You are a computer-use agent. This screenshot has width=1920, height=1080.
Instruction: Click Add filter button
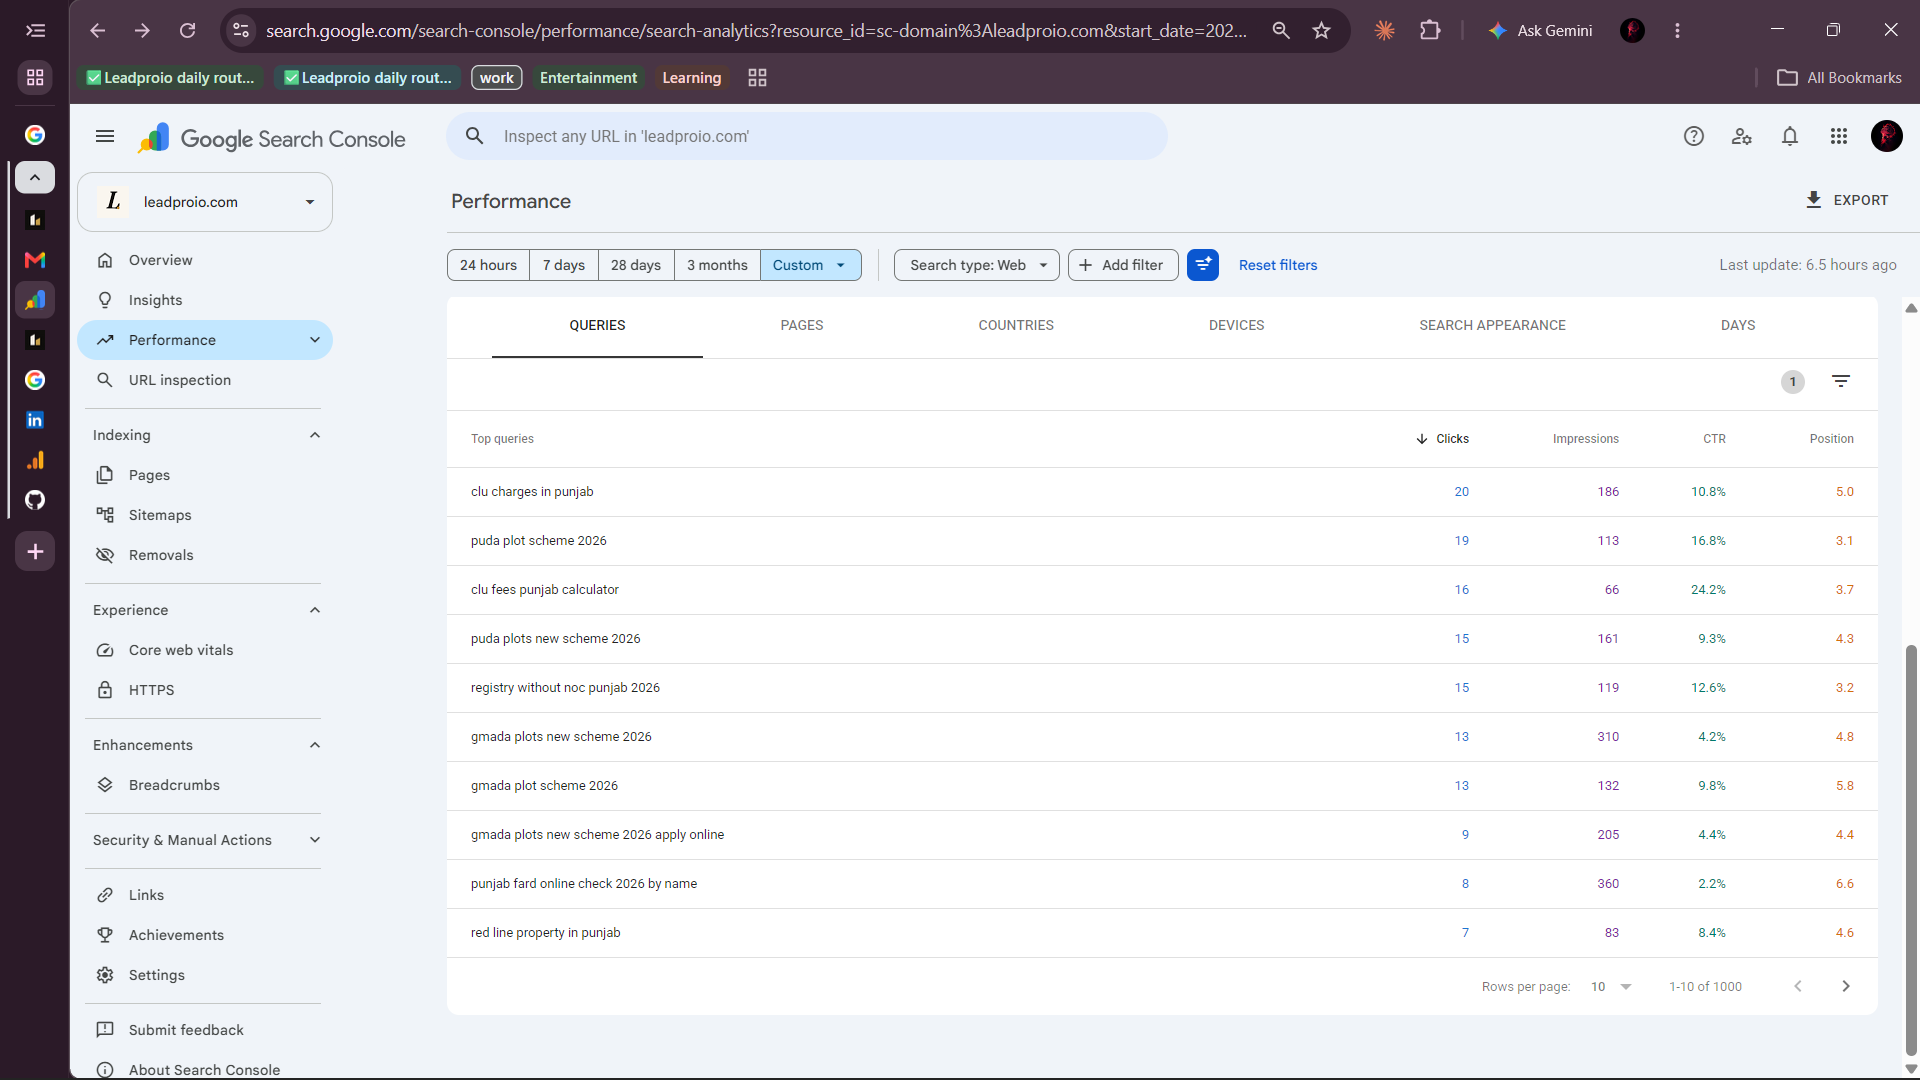point(1123,265)
